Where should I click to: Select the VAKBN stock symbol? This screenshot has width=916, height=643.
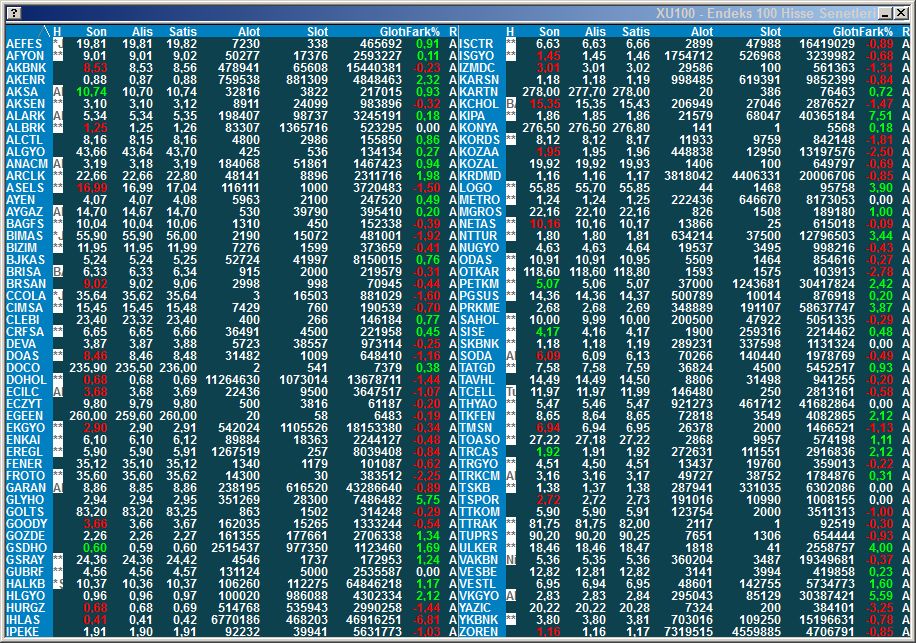[x=480, y=559]
